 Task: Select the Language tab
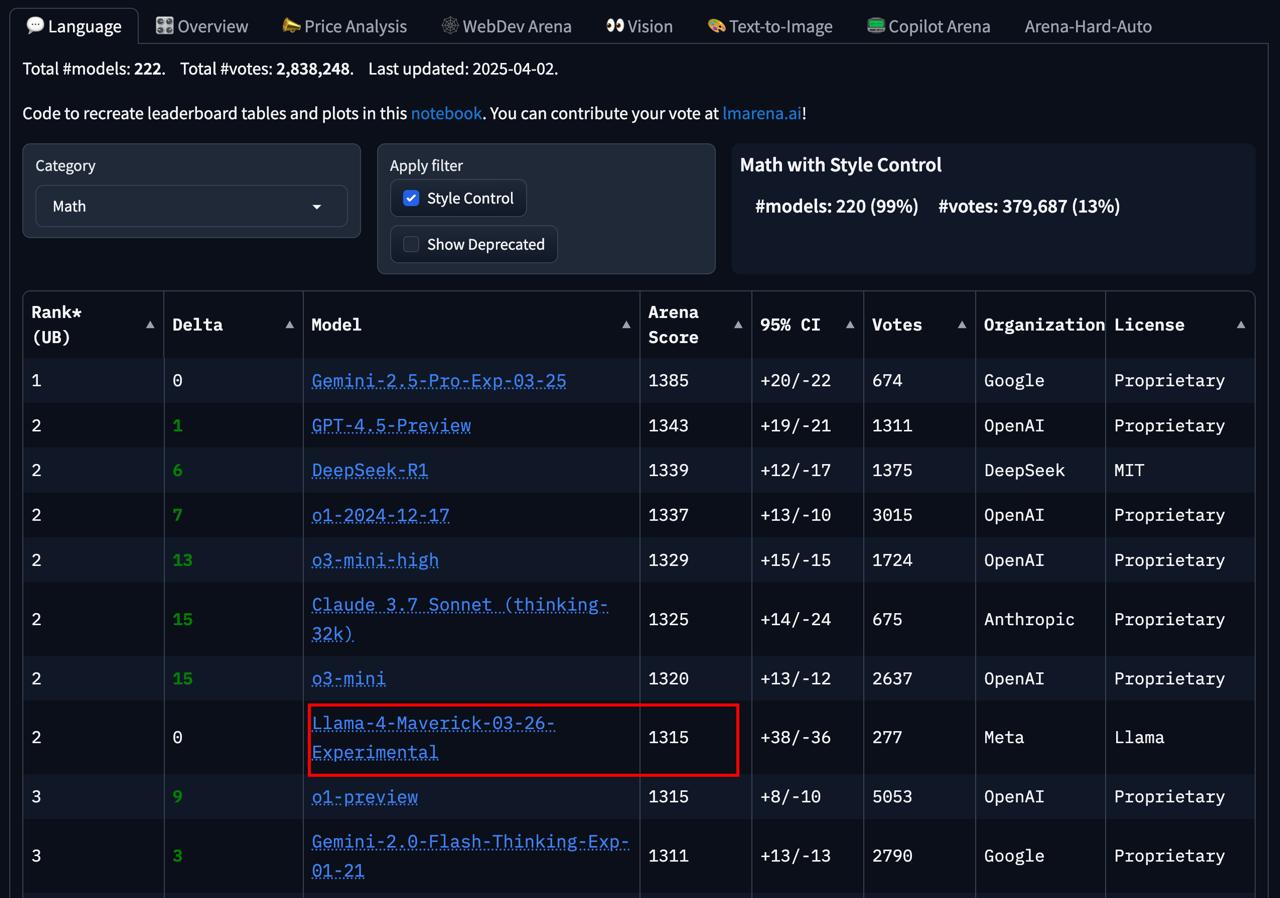(74, 26)
